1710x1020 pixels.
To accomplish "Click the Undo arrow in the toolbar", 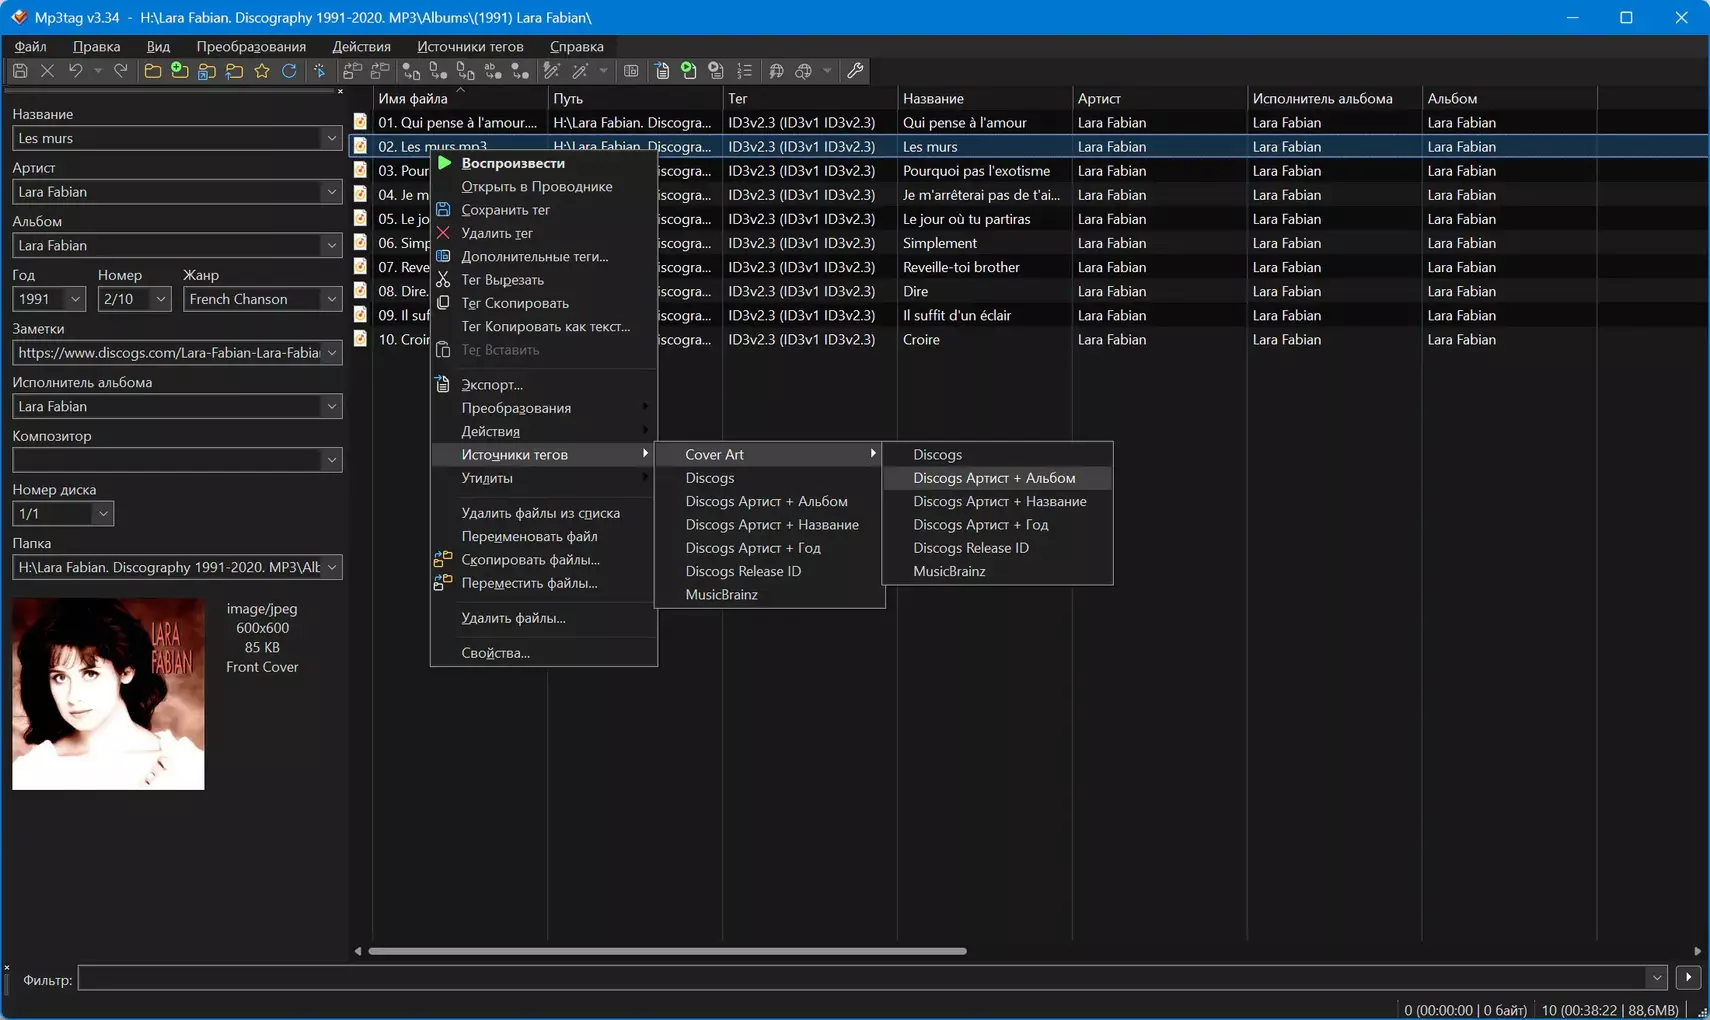I will point(75,71).
